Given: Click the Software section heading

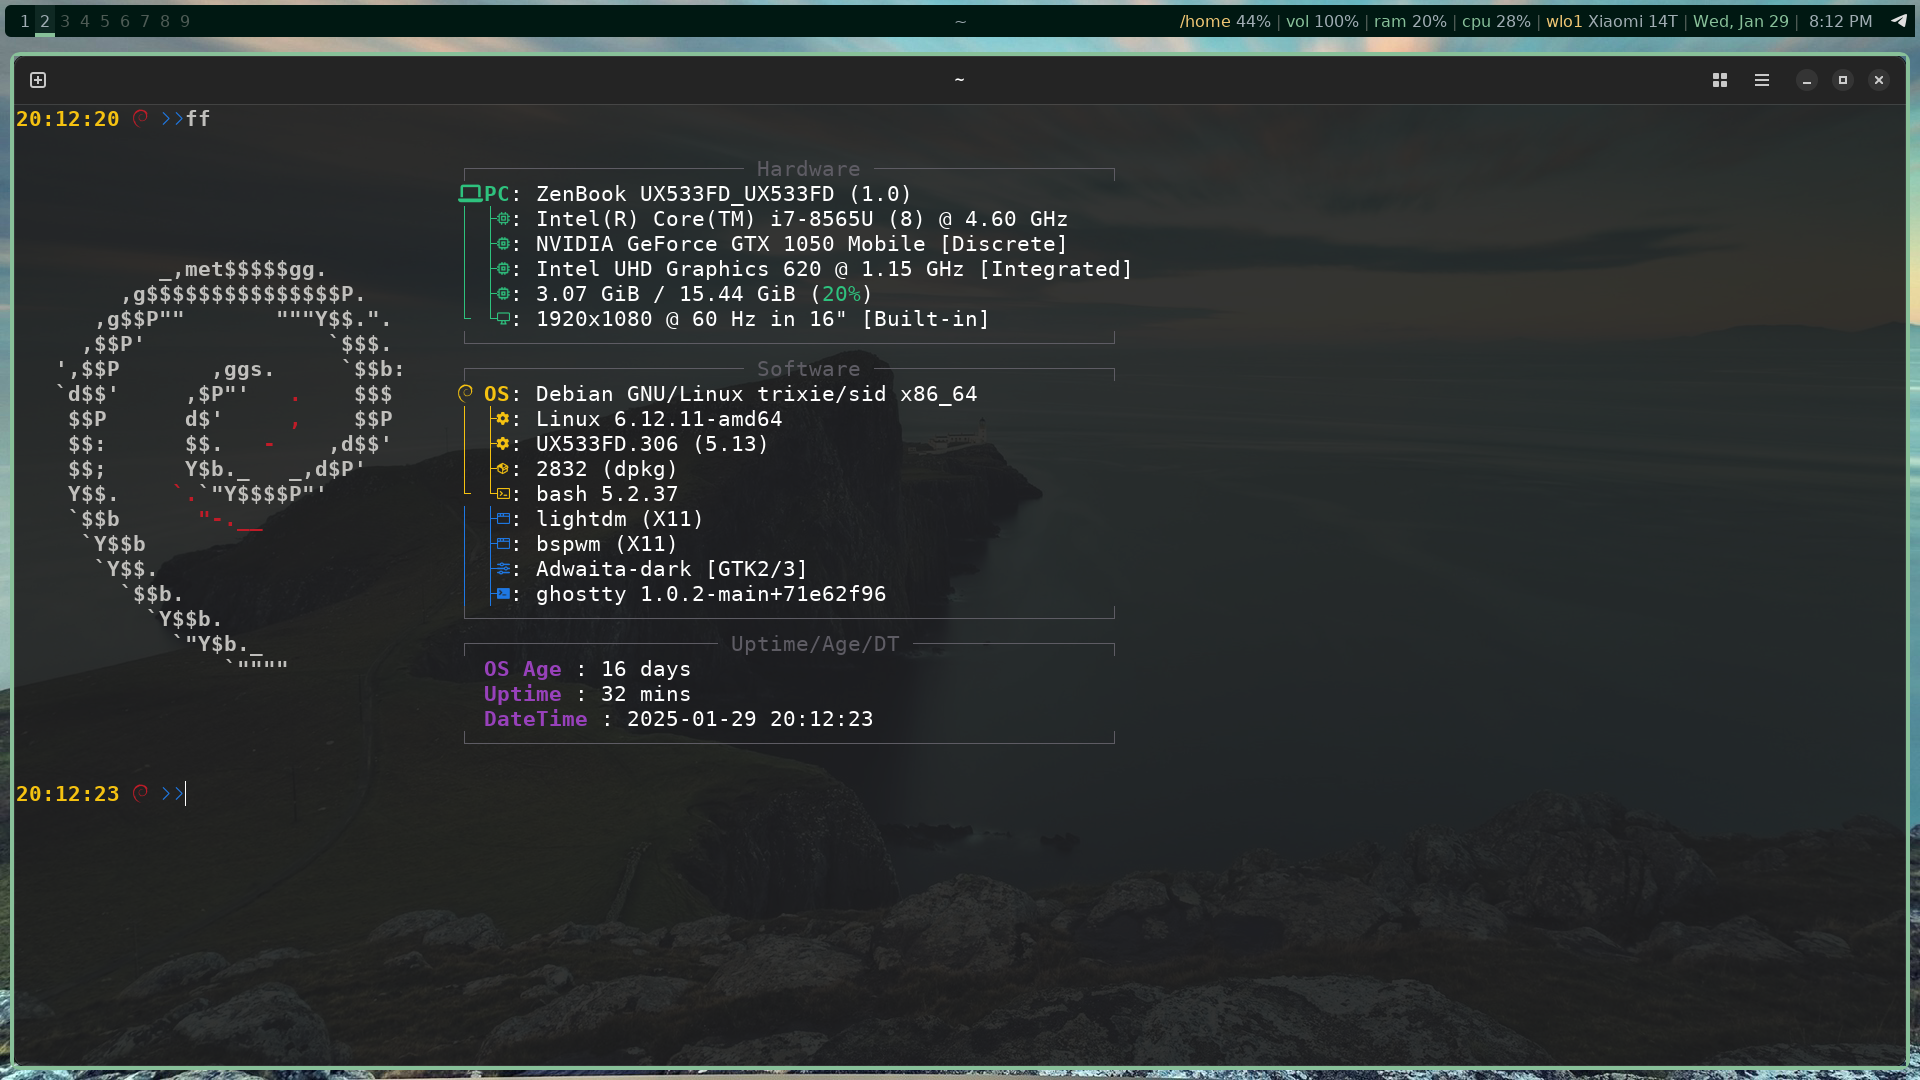Looking at the screenshot, I should [809, 369].
